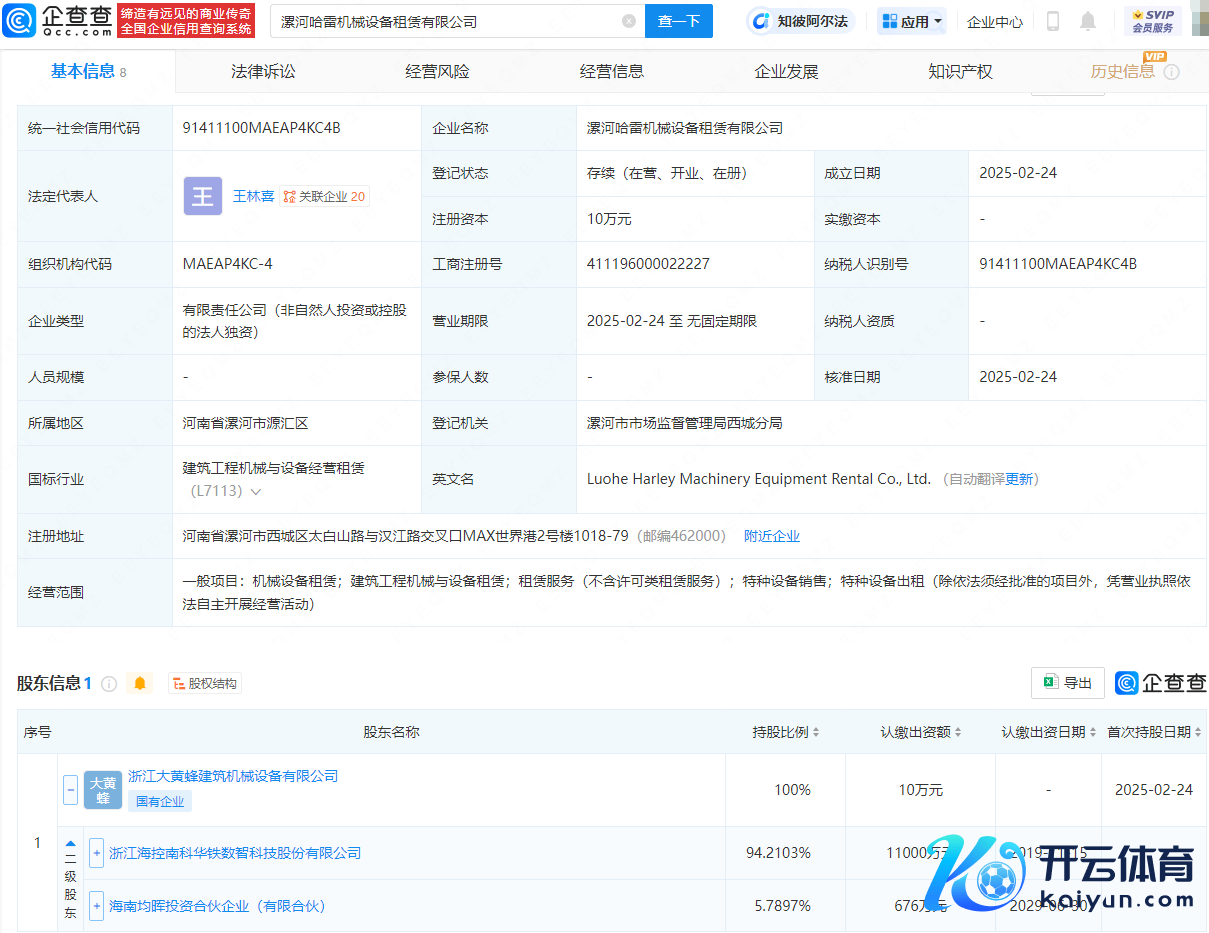Click the info icon beside 股东信息

pyautogui.click(x=109, y=684)
